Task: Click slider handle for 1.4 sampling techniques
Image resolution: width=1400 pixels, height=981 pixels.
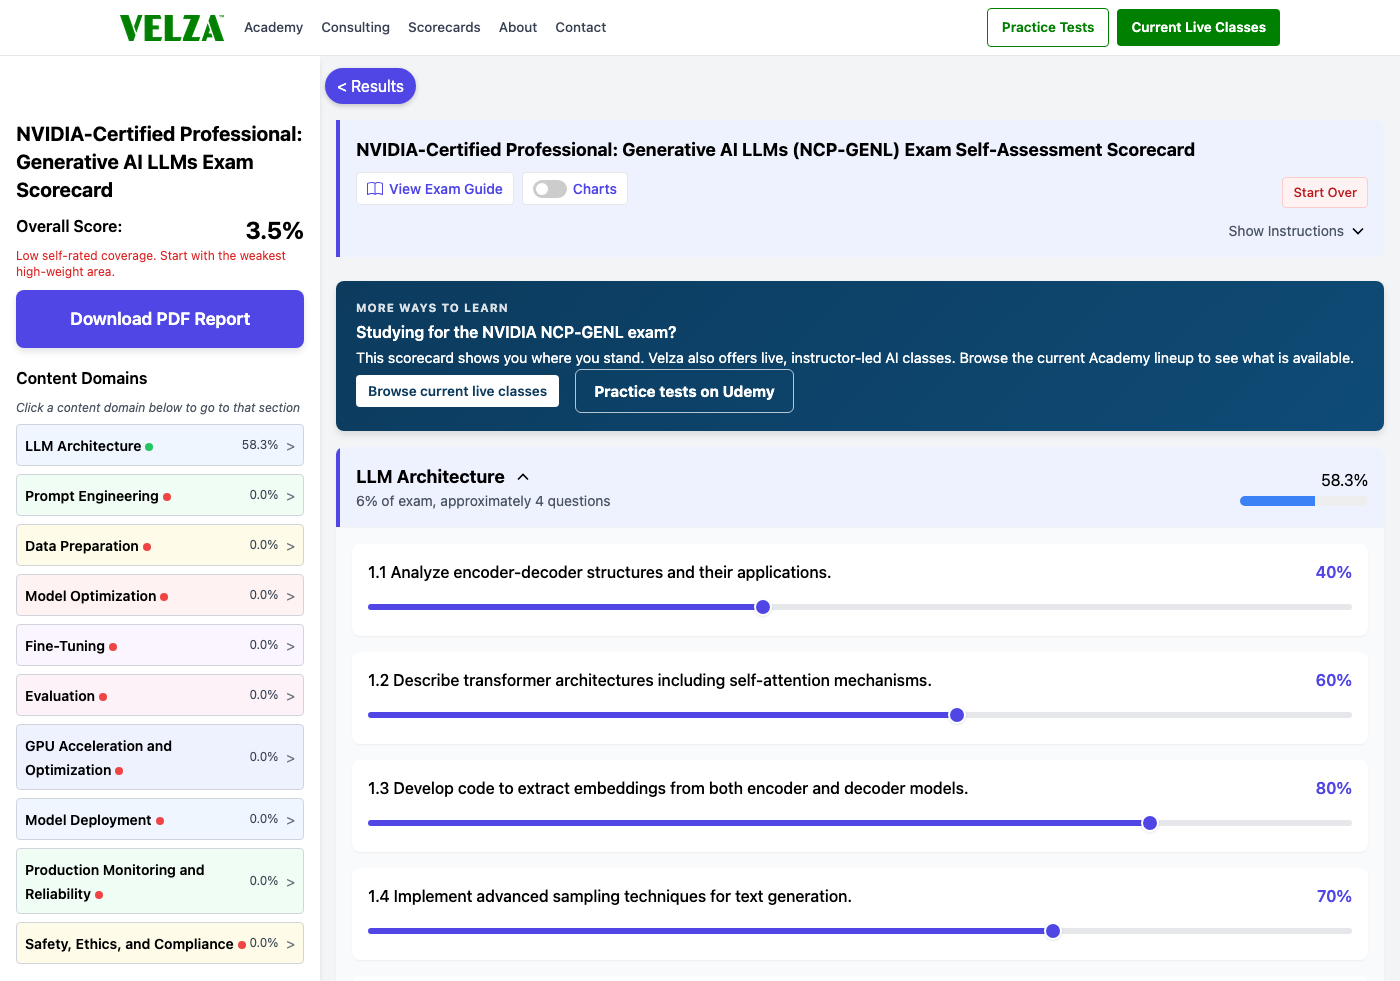Action: pos(1053,931)
